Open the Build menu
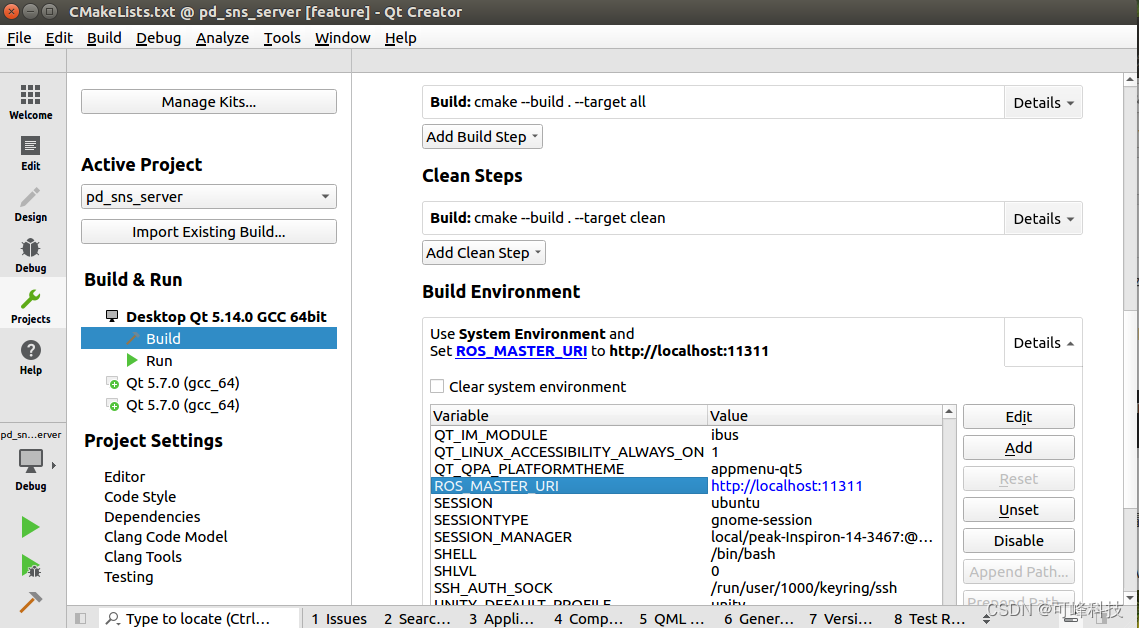The width and height of the screenshot is (1139, 628). [x=104, y=38]
